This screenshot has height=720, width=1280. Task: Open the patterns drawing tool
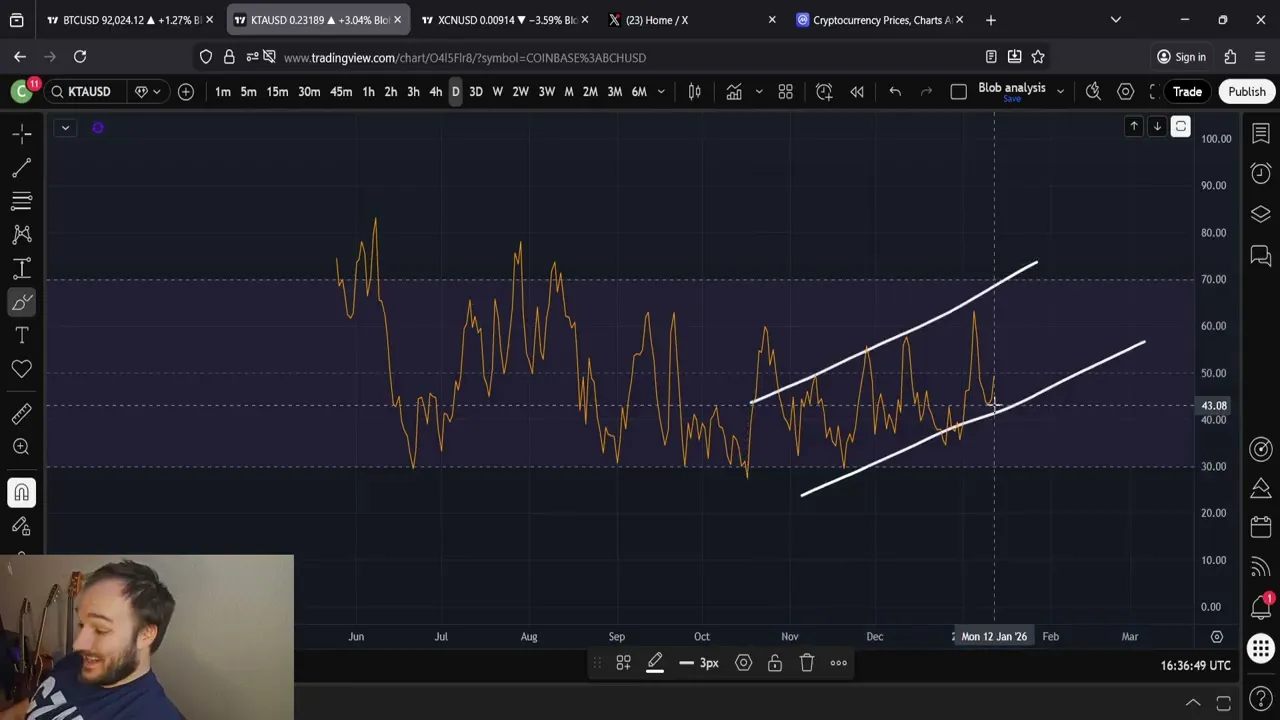[22, 234]
